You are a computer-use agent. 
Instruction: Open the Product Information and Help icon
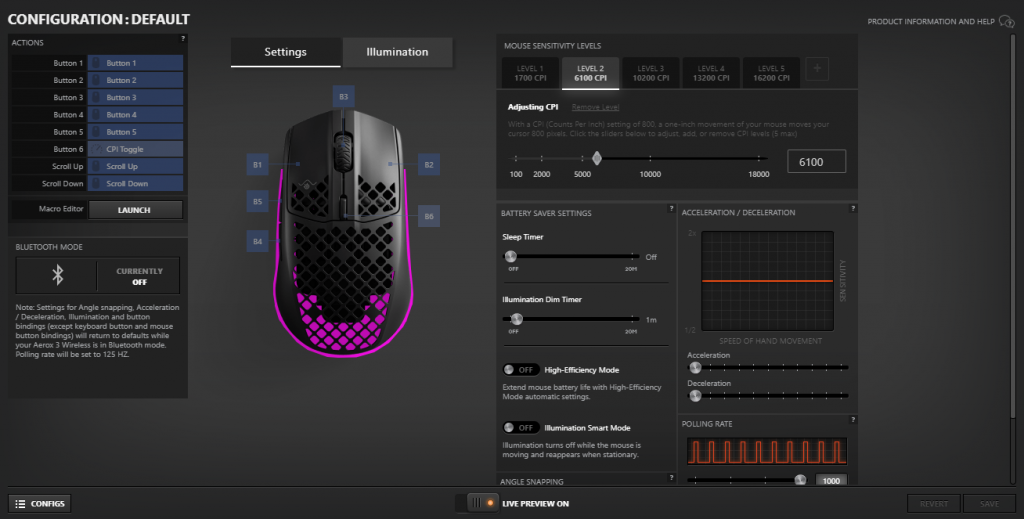1006,22
